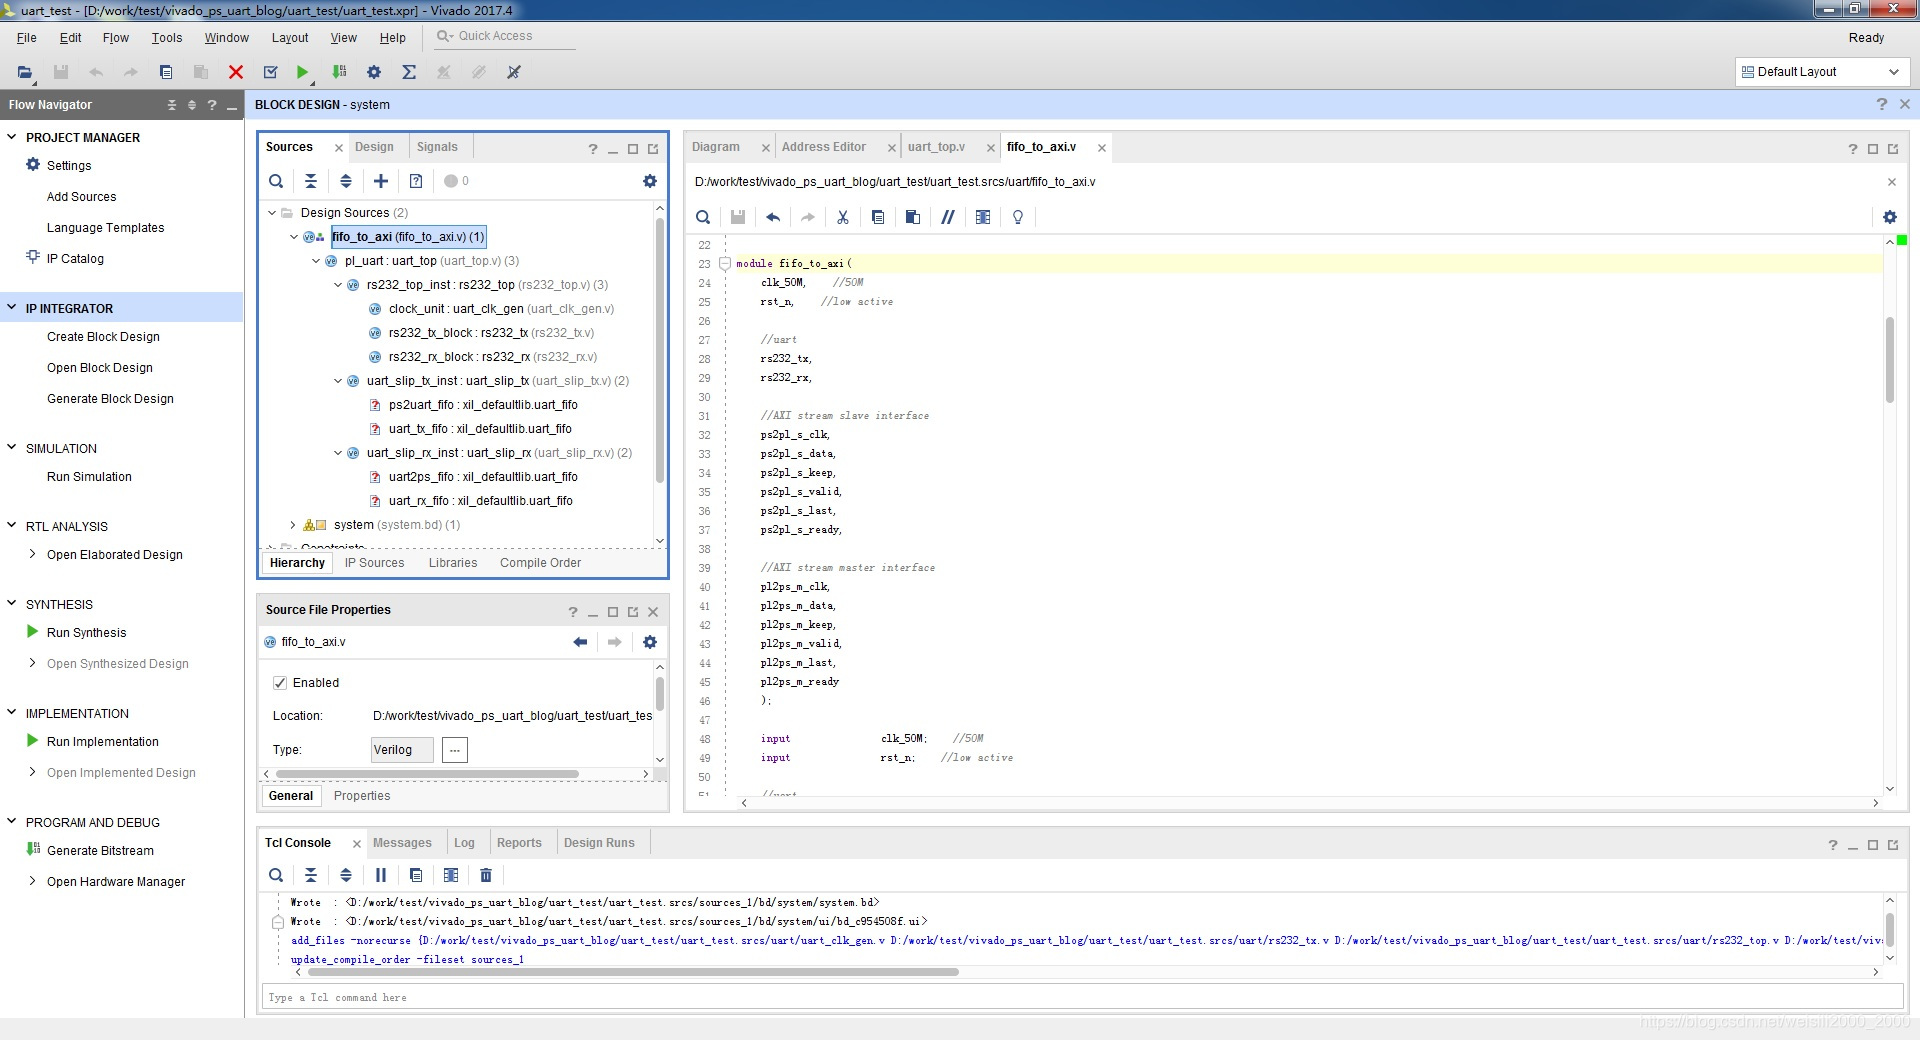The image size is (1920, 1040).
Task: Select clock_unit : uart_clk_gen source
Action: 501,309
